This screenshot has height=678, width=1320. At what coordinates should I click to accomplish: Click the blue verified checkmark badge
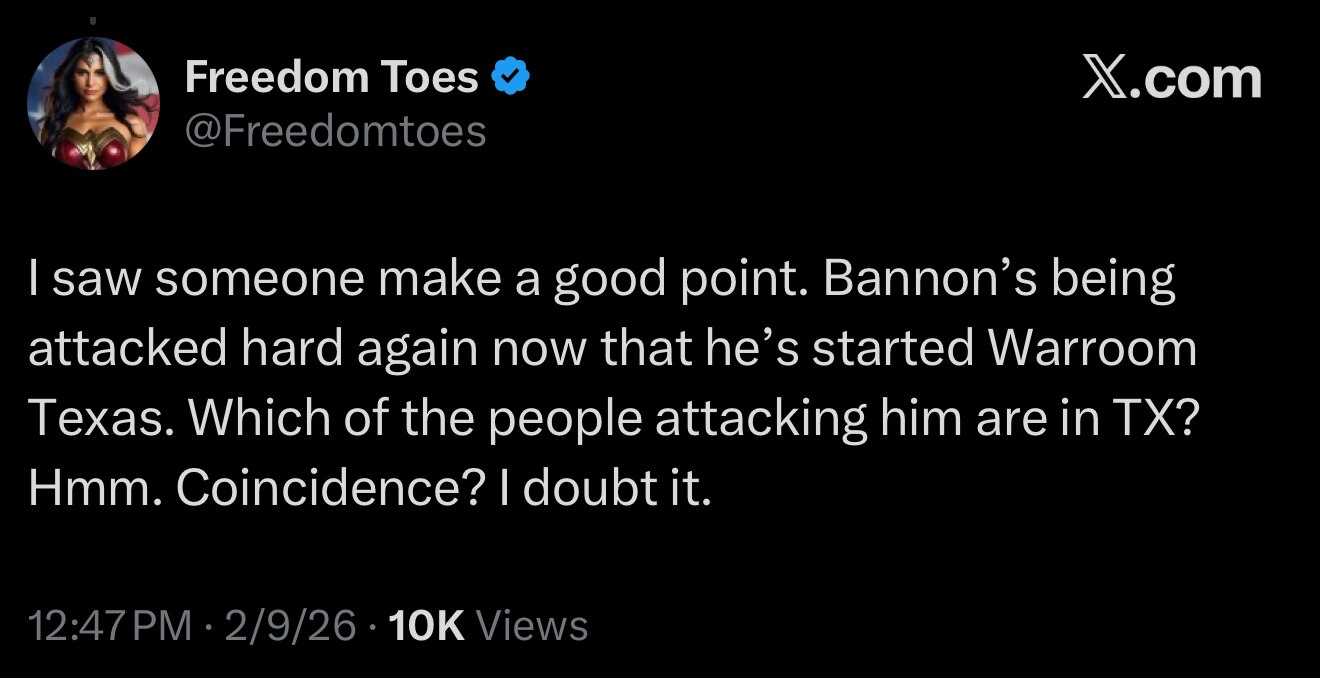(511, 77)
